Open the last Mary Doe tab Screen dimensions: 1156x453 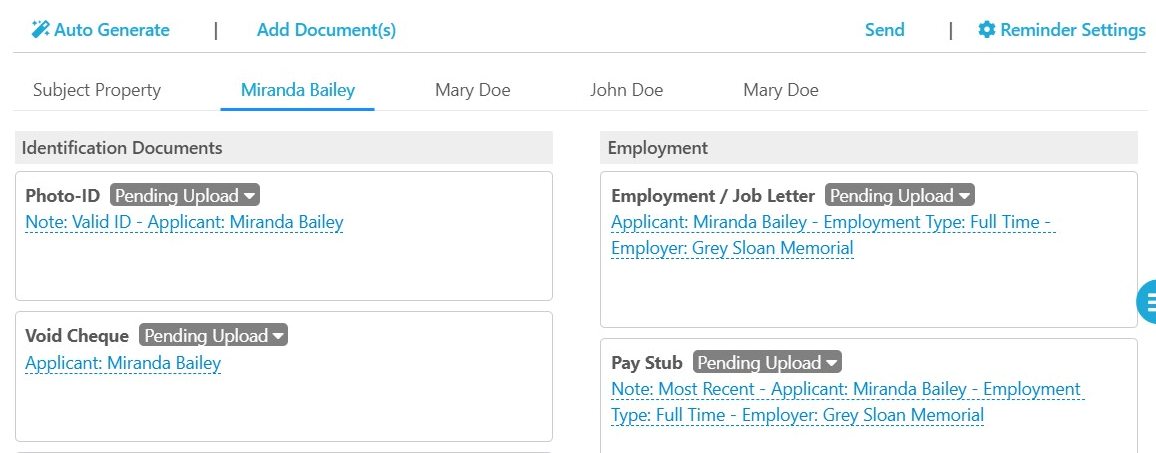781,90
